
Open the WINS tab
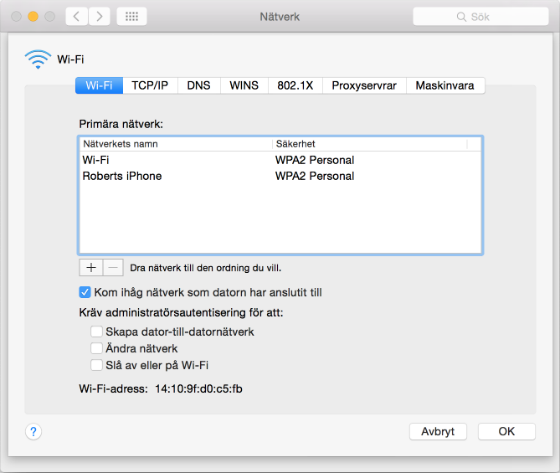(244, 86)
